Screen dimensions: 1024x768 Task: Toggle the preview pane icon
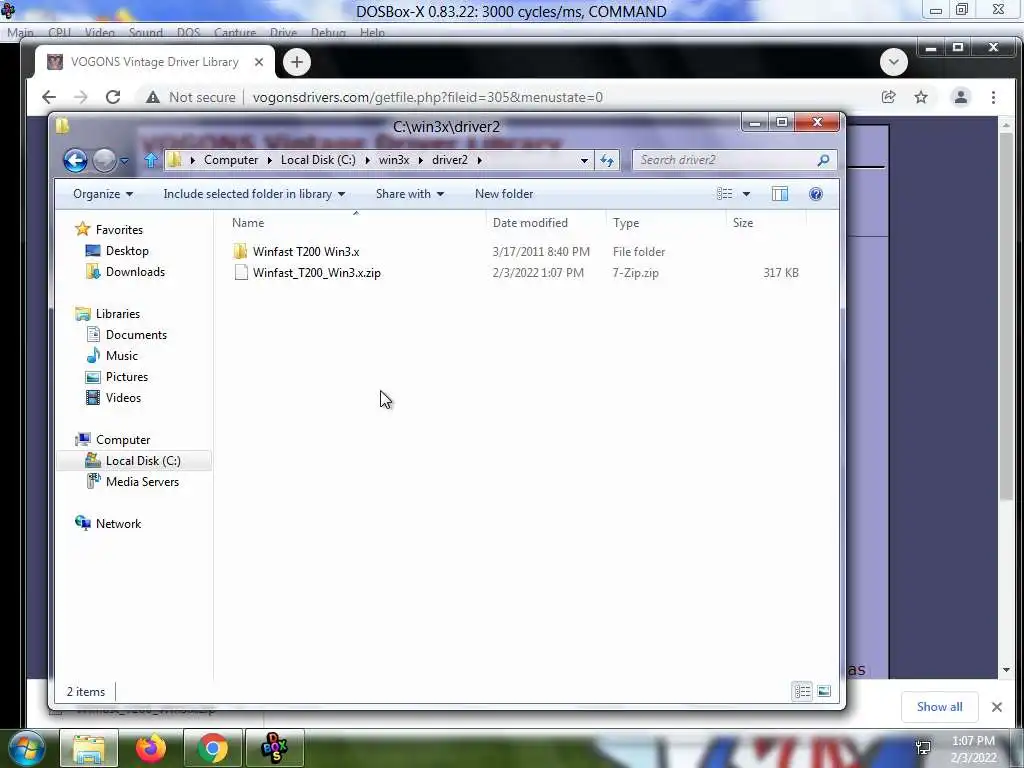(x=780, y=194)
